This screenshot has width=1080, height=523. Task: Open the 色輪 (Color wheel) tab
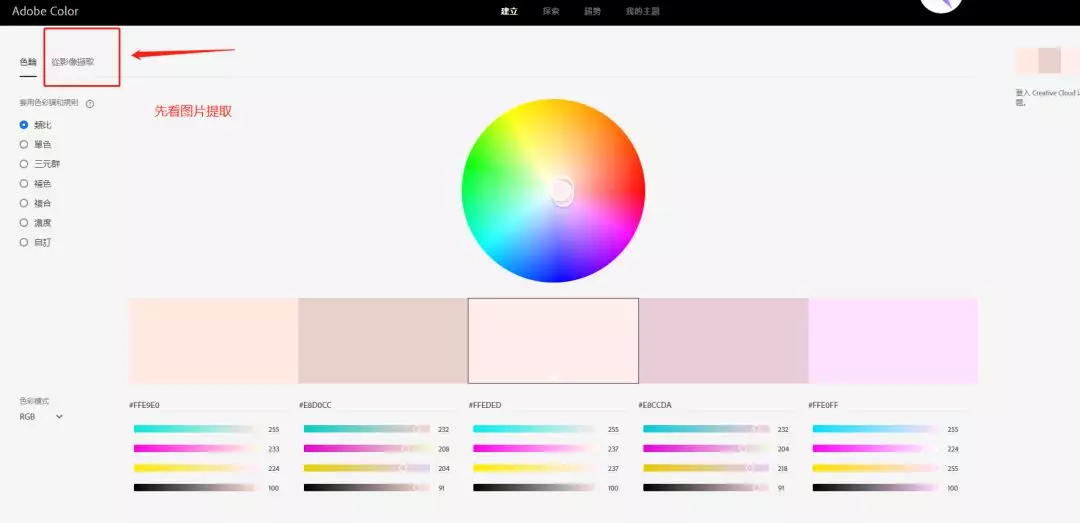pos(28,62)
